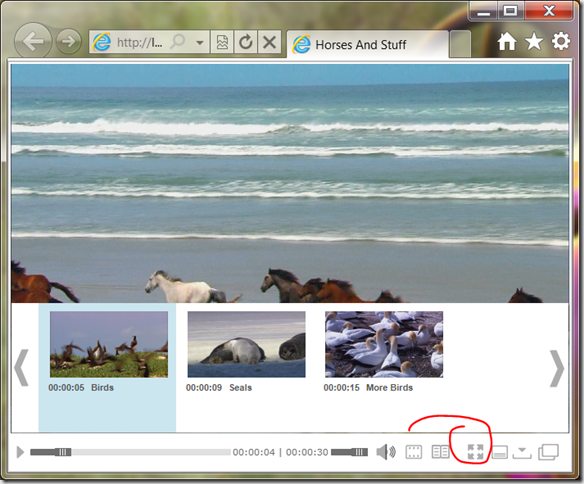
Task: Toggle the fullscreen arrows icon
Action: pyautogui.click(x=475, y=452)
